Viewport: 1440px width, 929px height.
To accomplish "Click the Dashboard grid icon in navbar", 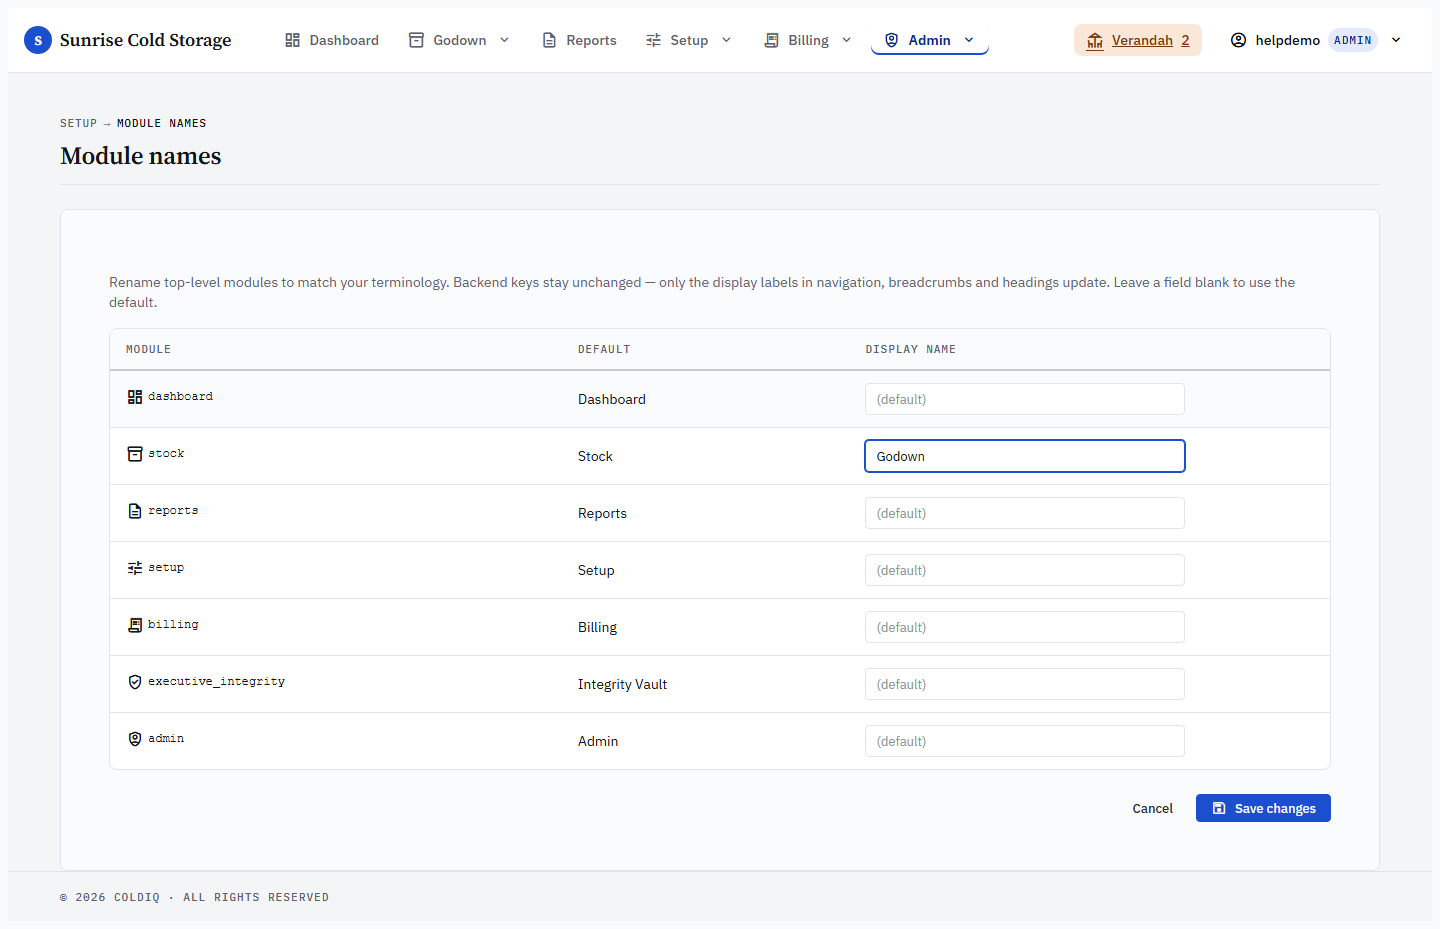I will [x=292, y=40].
